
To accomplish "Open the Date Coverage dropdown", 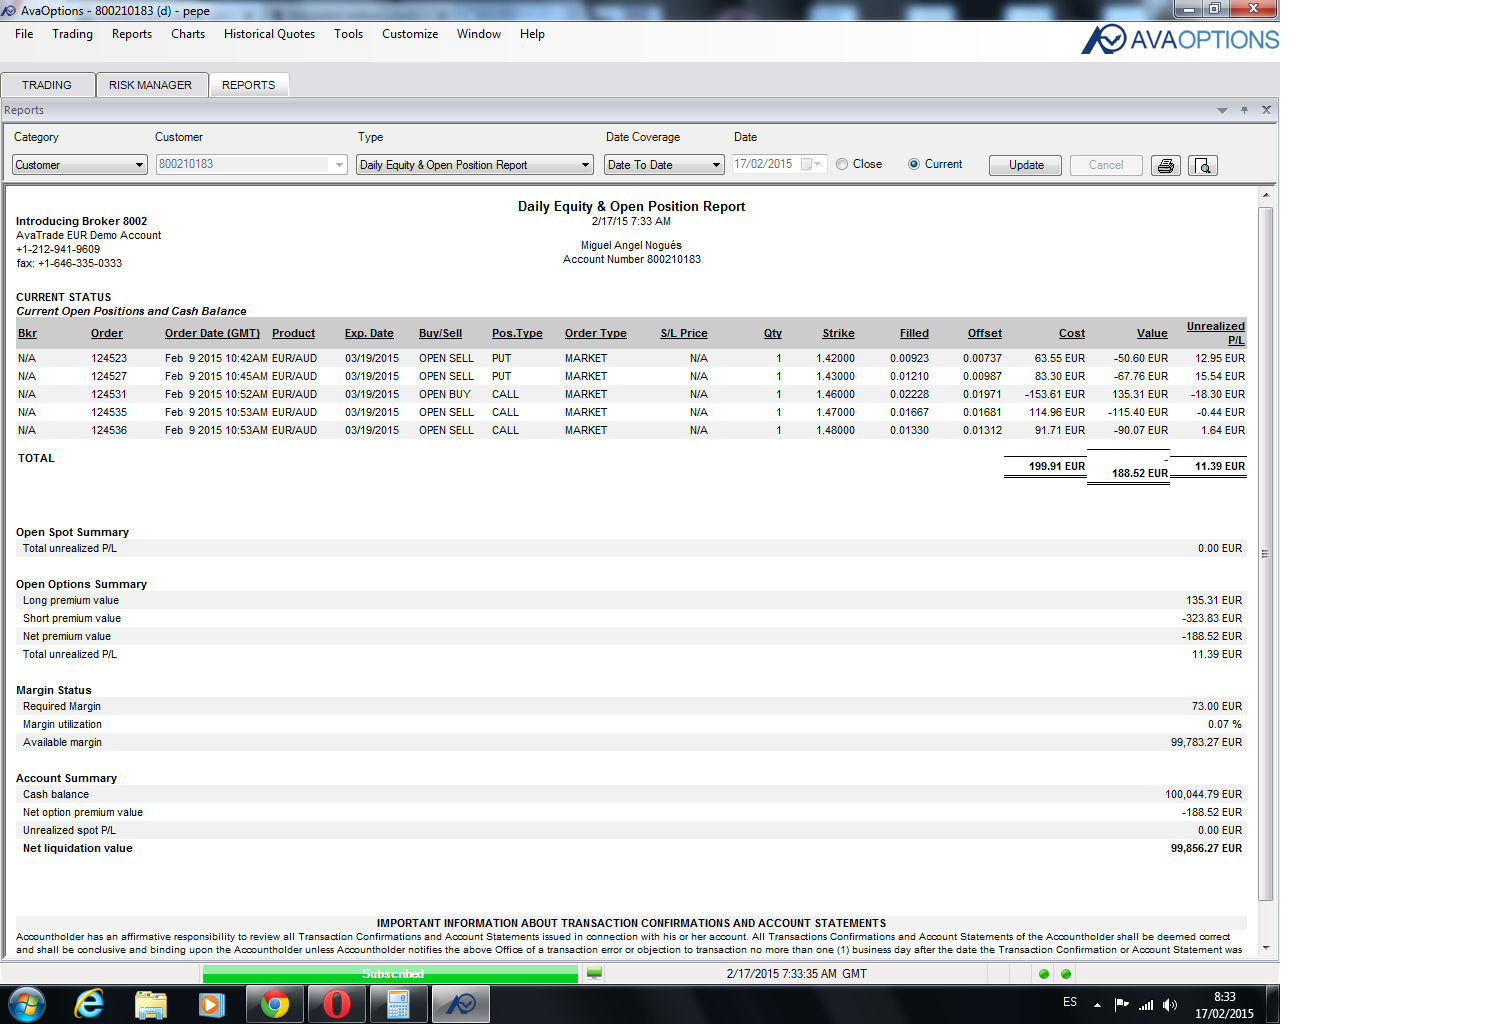I will [x=664, y=165].
